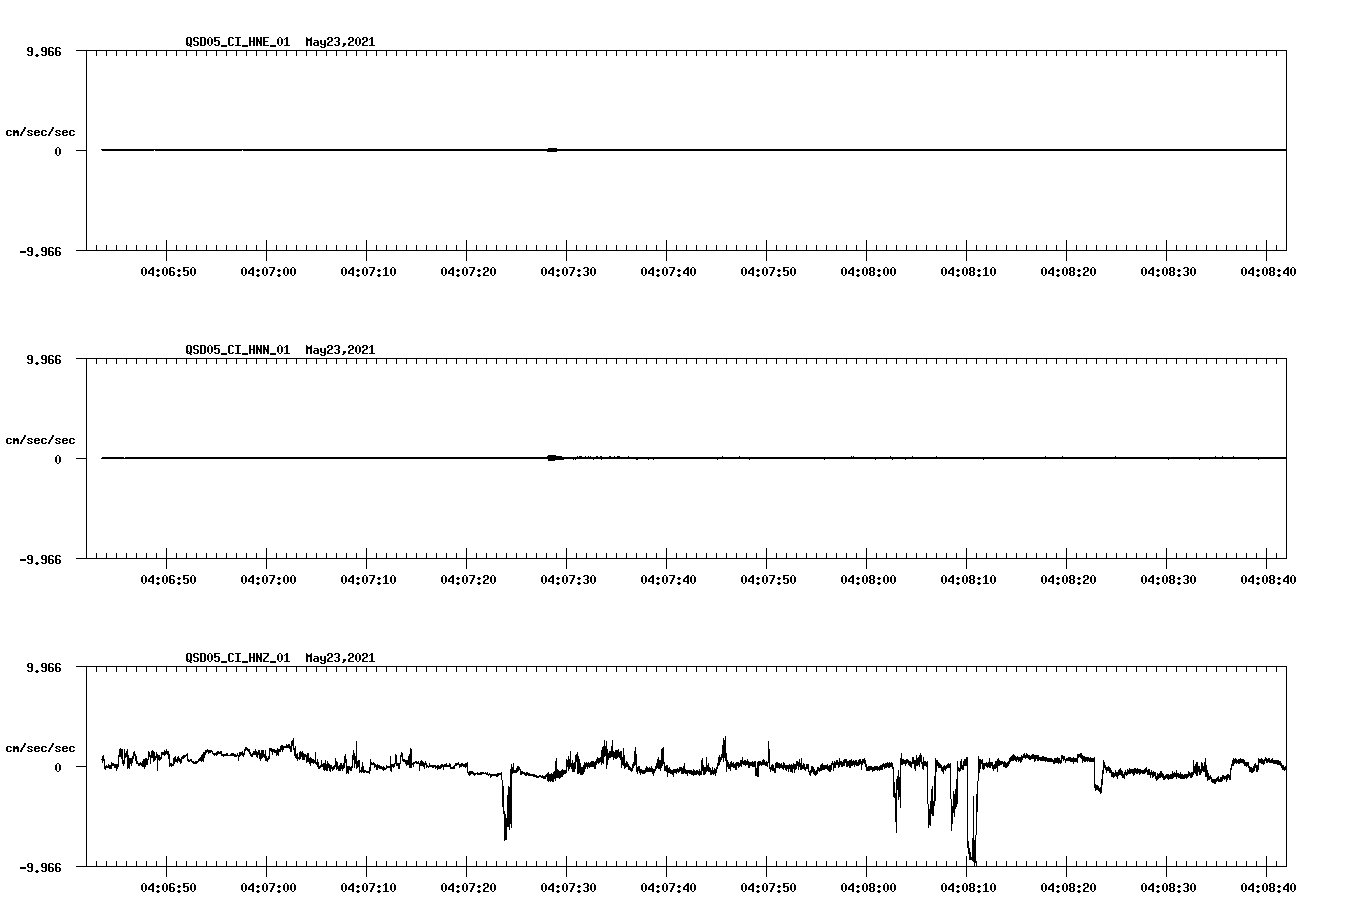The height and width of the screenshot is (924, 1358).
Task: Pick 04:07:30 time label under HNZ plot
Action: (x=568, y=888)
